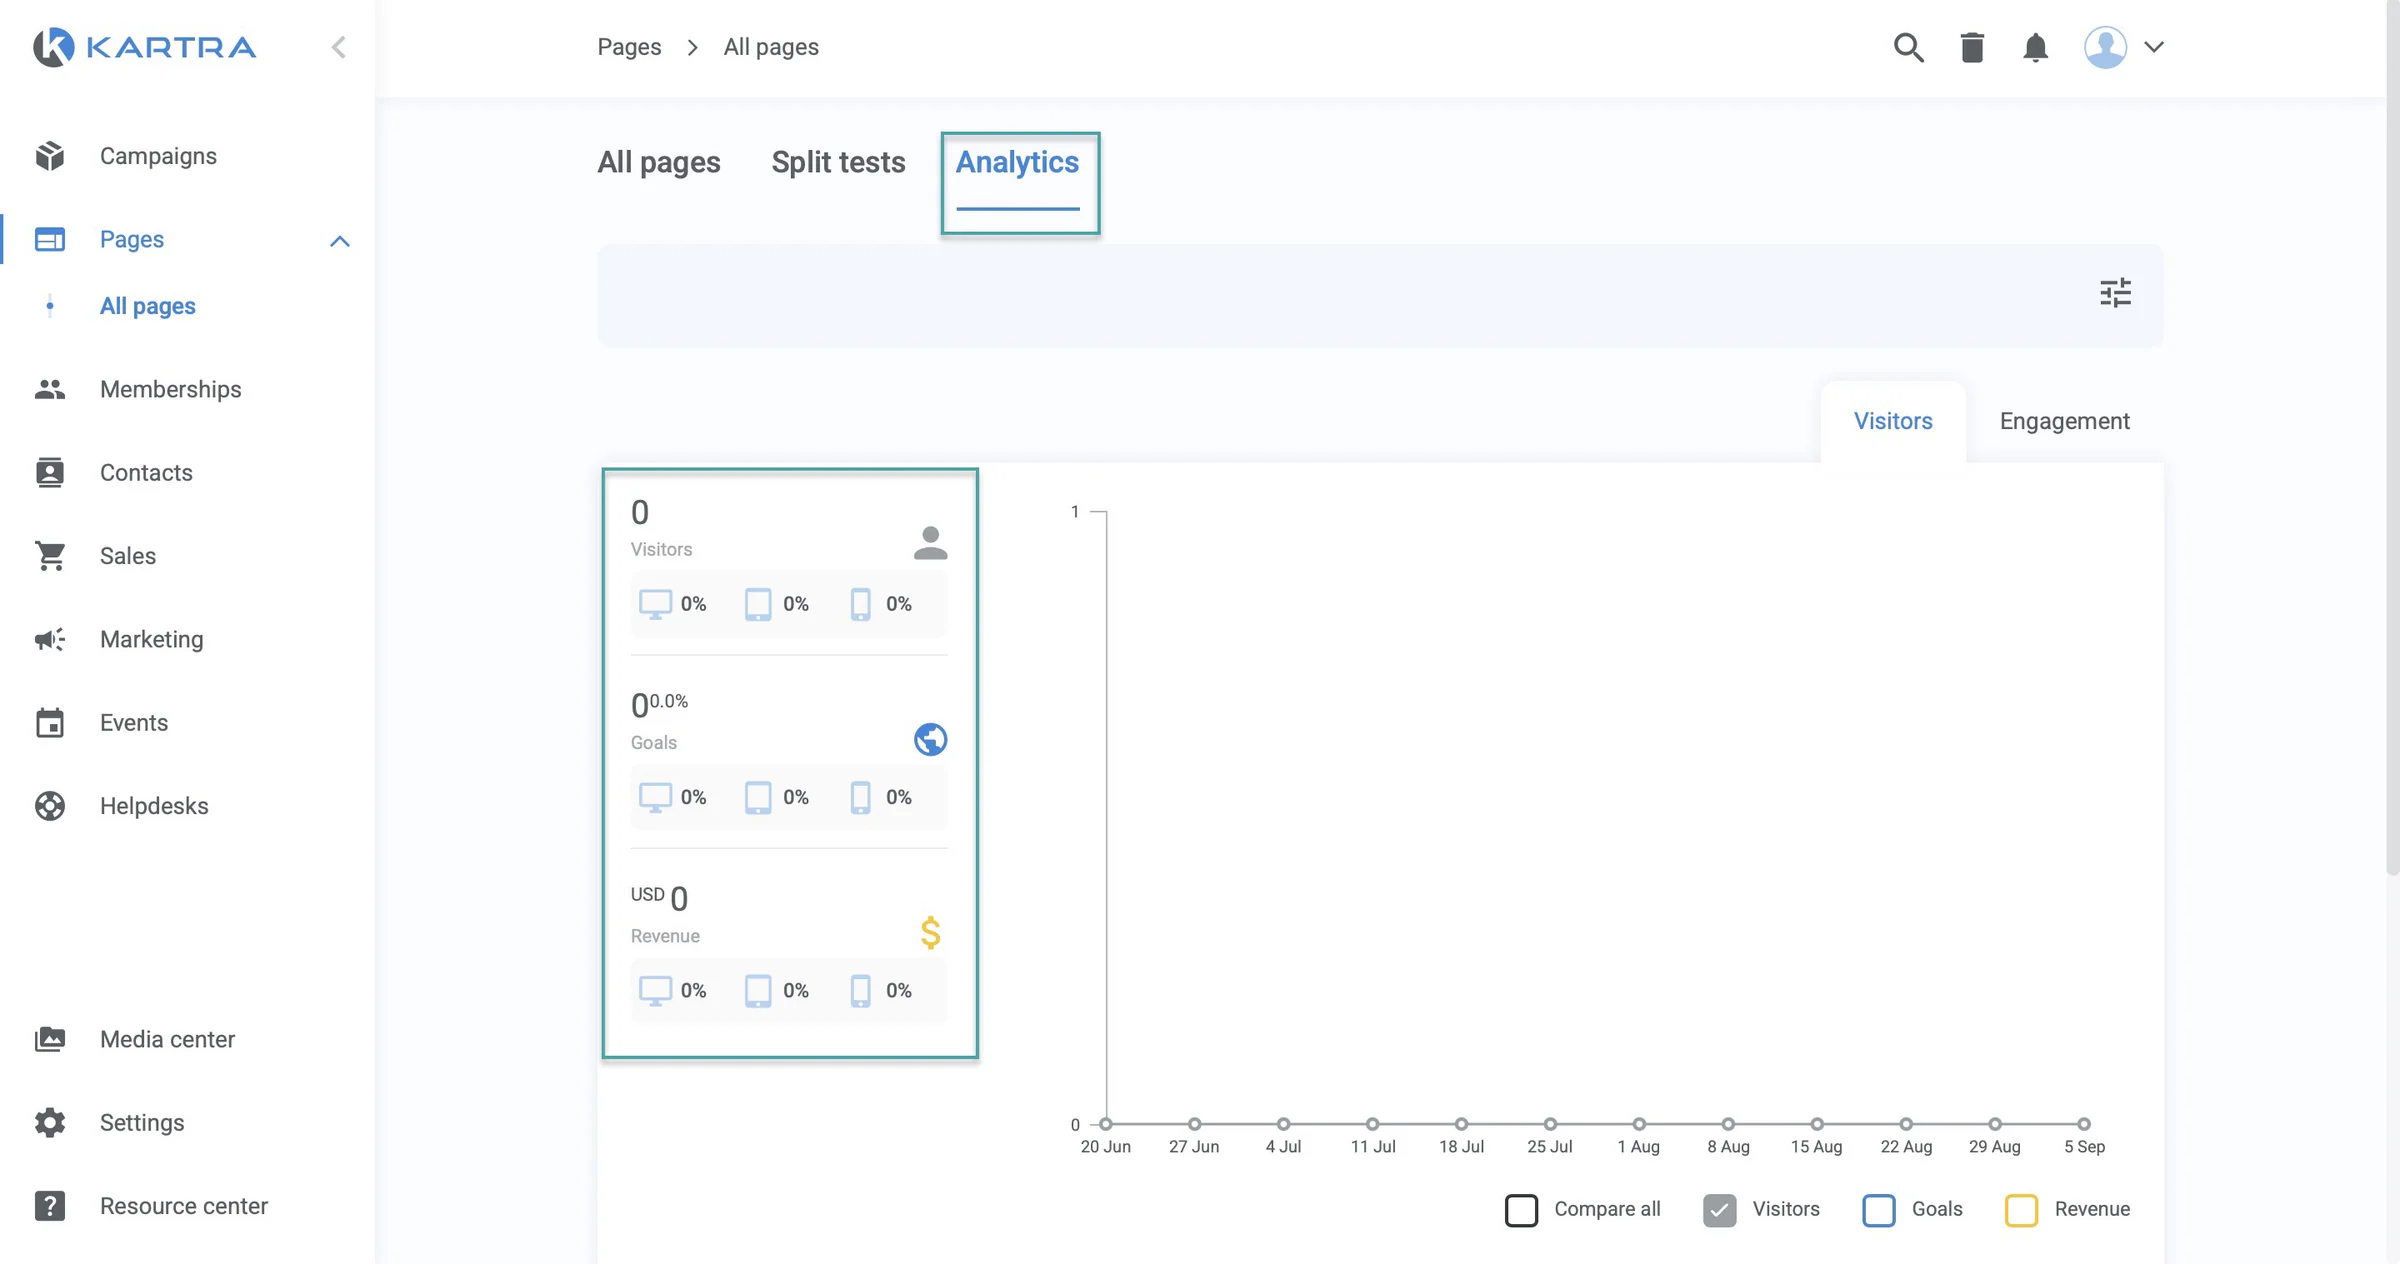Click the Kartra logo
2400x1264 pixels.
tap(145, 47)
